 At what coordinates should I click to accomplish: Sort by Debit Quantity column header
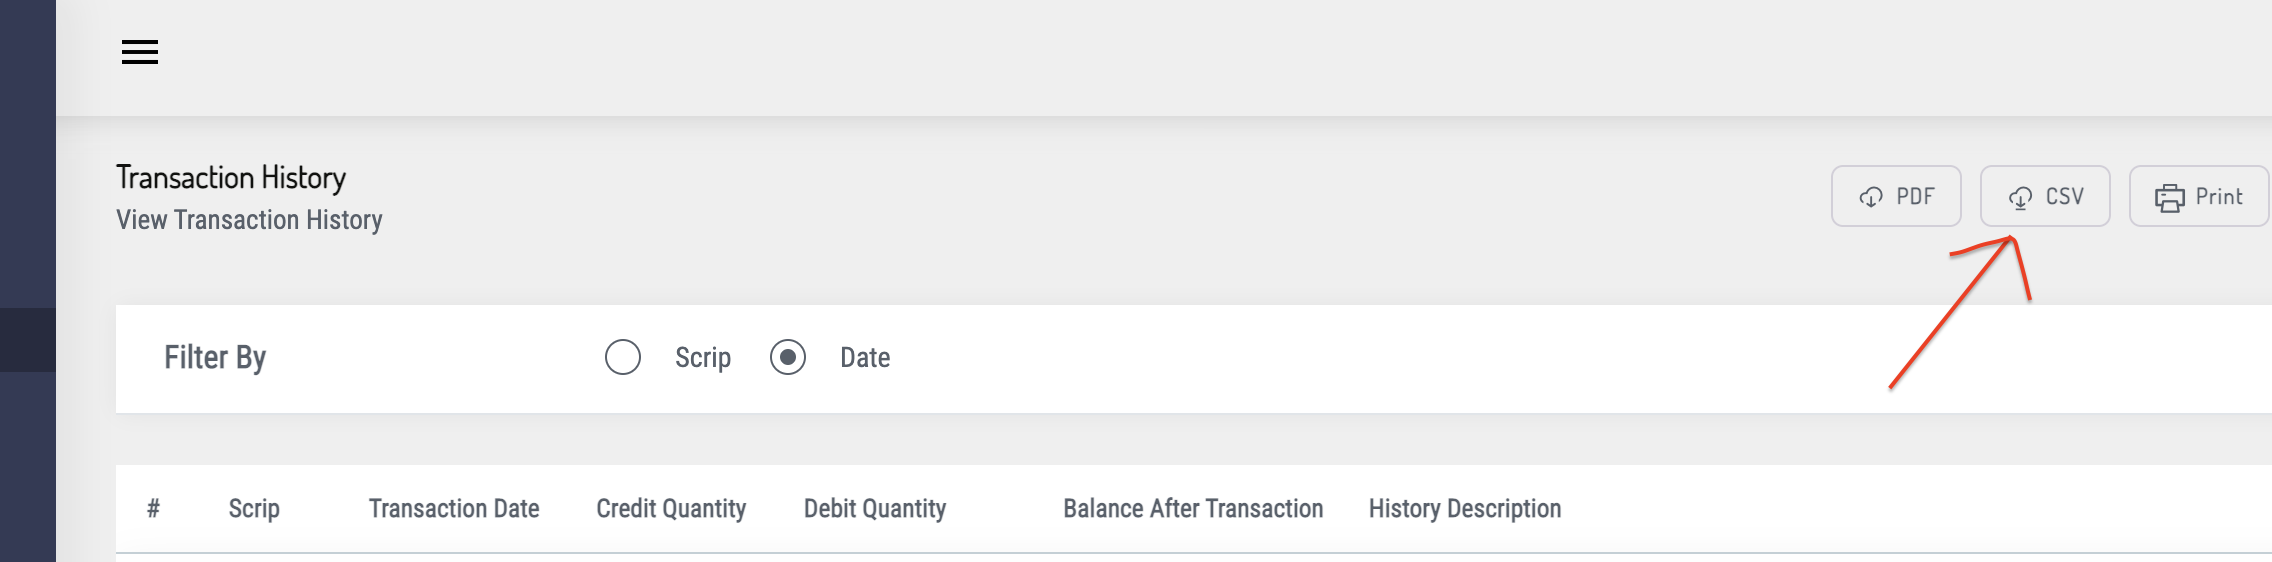click(x=875, y=509)
